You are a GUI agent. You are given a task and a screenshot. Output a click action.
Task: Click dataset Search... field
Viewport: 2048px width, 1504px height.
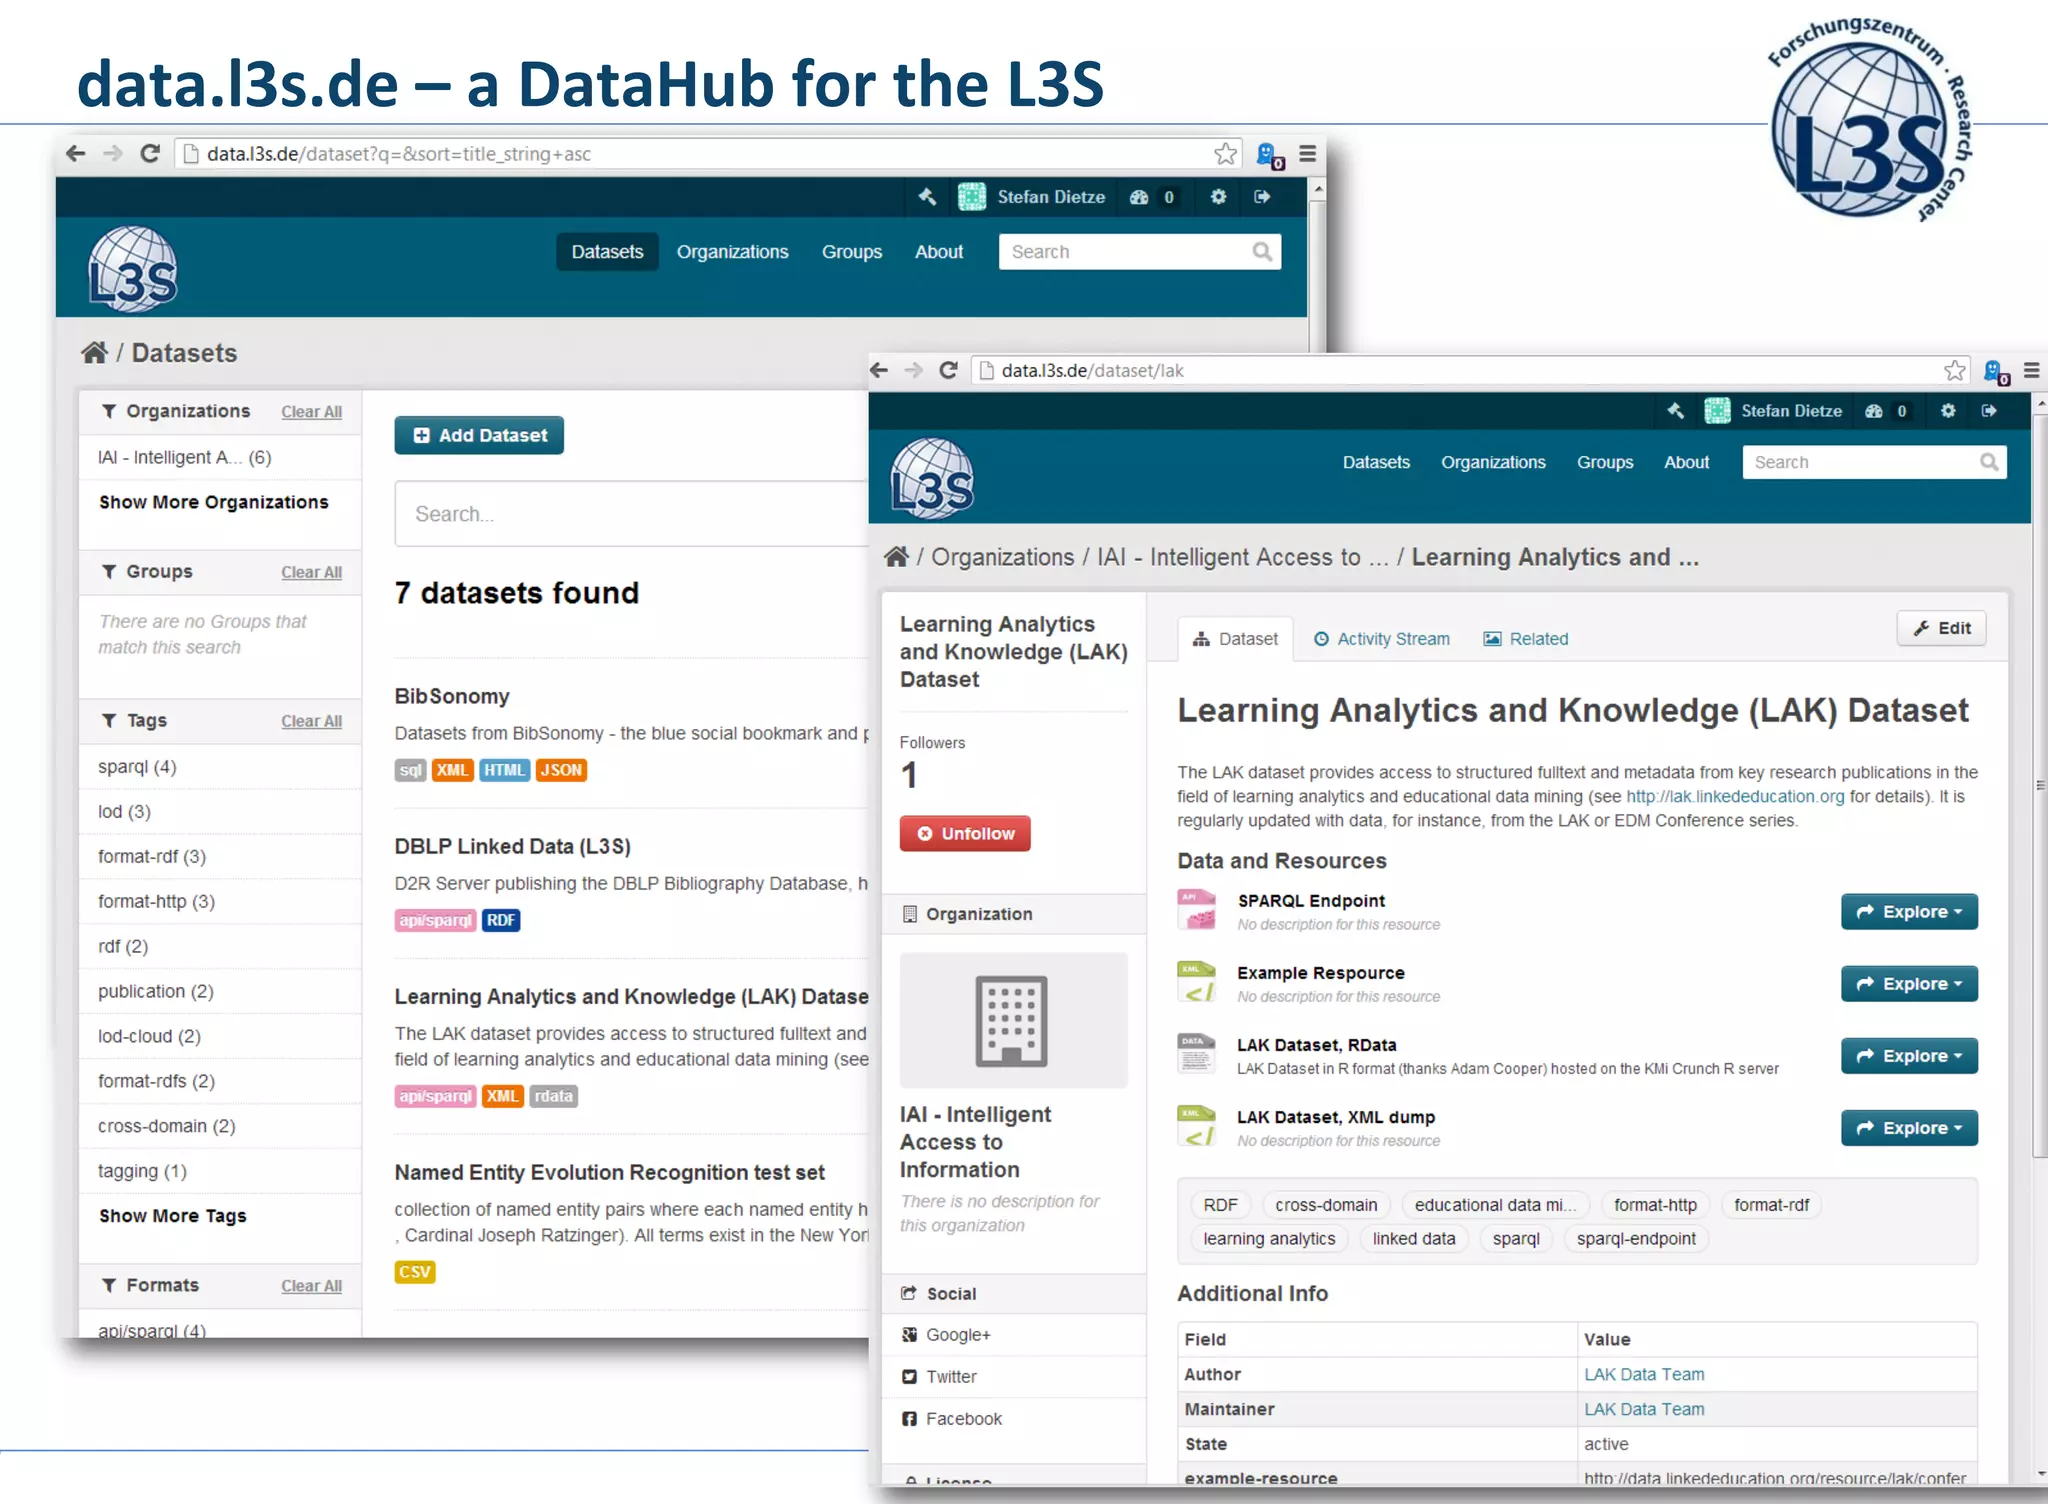pyautogui.click(x=632, y=513)
